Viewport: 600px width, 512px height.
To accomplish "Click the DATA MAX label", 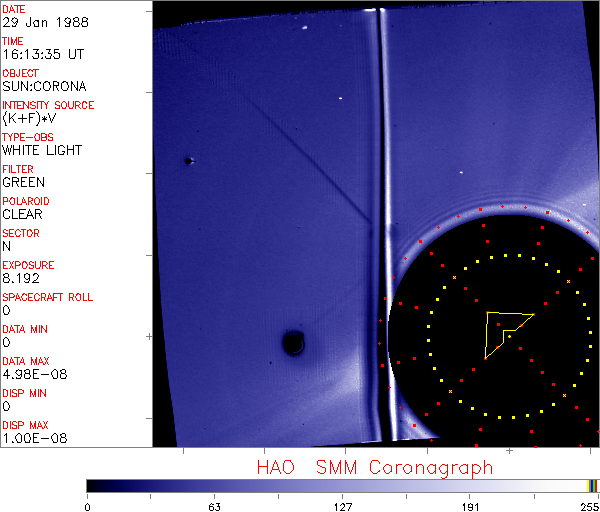I will (x=26, y=361).
